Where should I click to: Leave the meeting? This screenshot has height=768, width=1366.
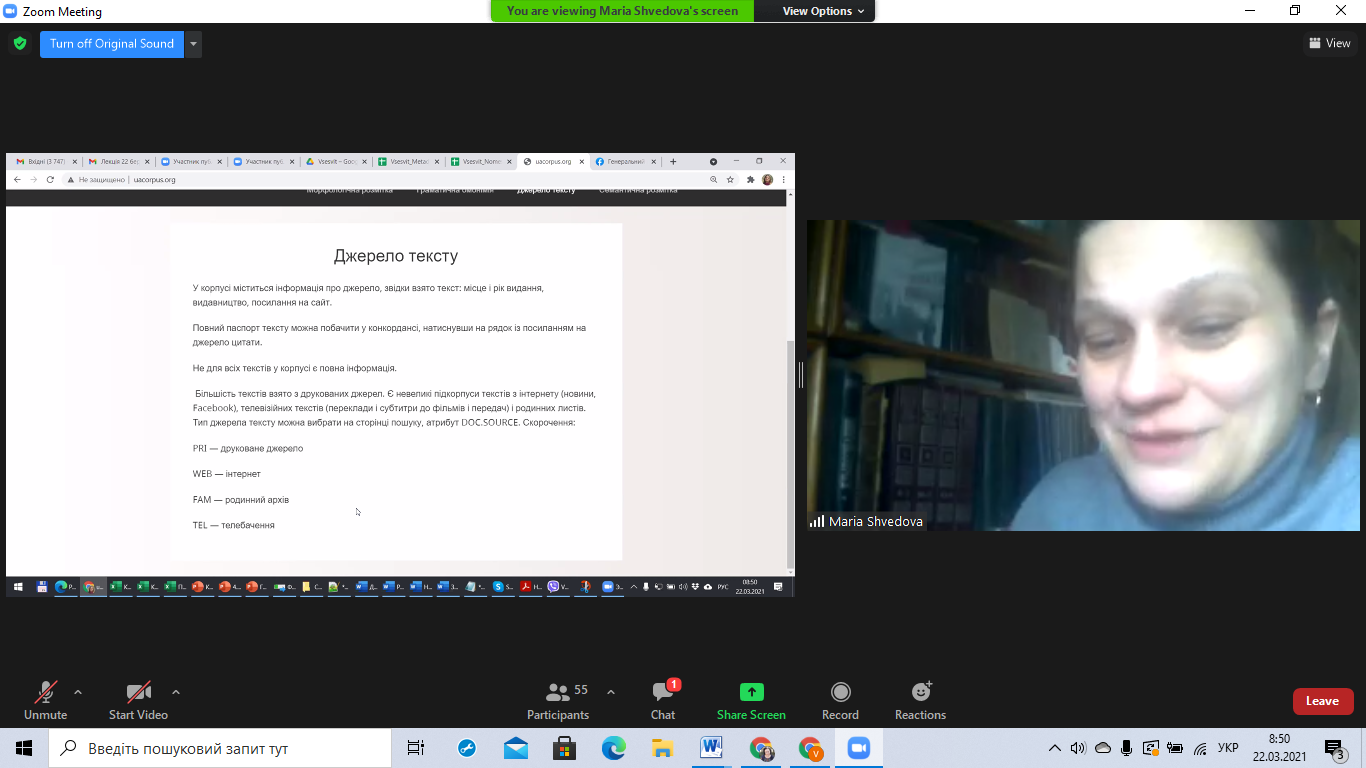1322,701
